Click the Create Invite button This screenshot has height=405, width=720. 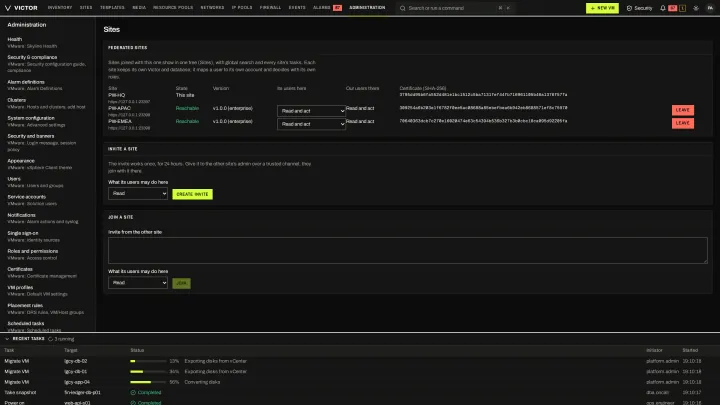pos(192,194)
